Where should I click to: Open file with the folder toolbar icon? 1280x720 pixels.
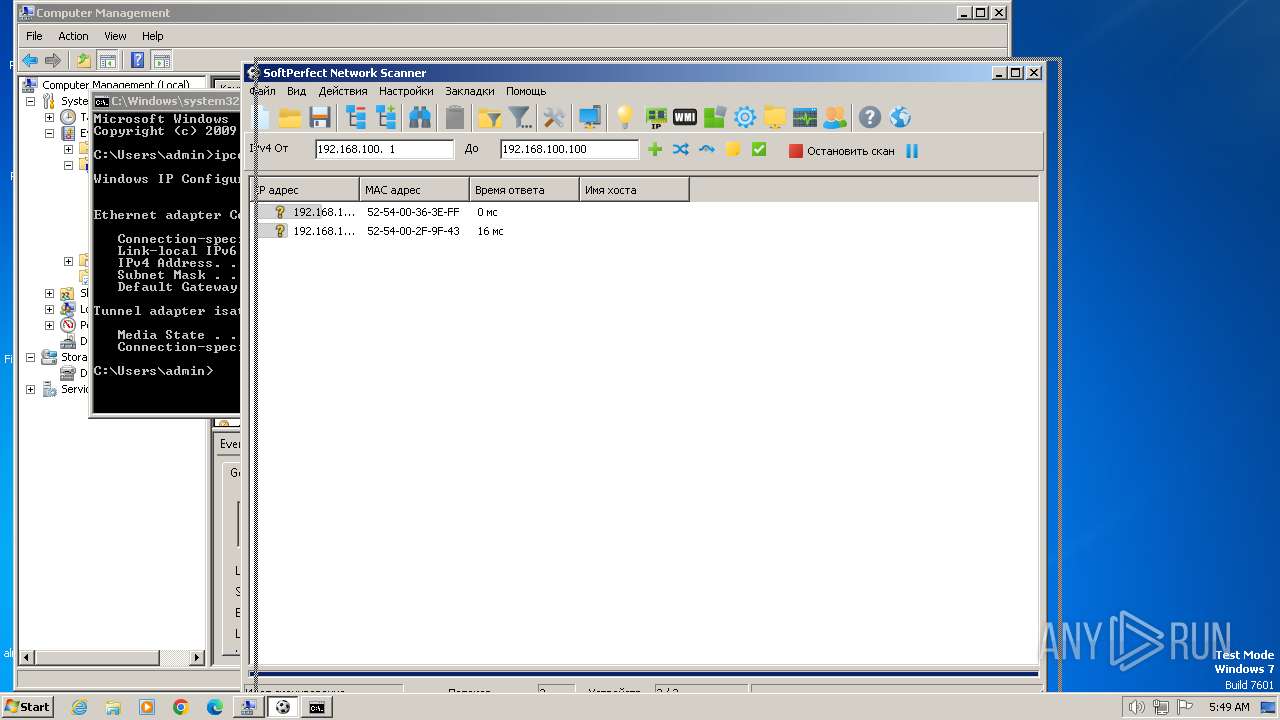pos(290,118)
